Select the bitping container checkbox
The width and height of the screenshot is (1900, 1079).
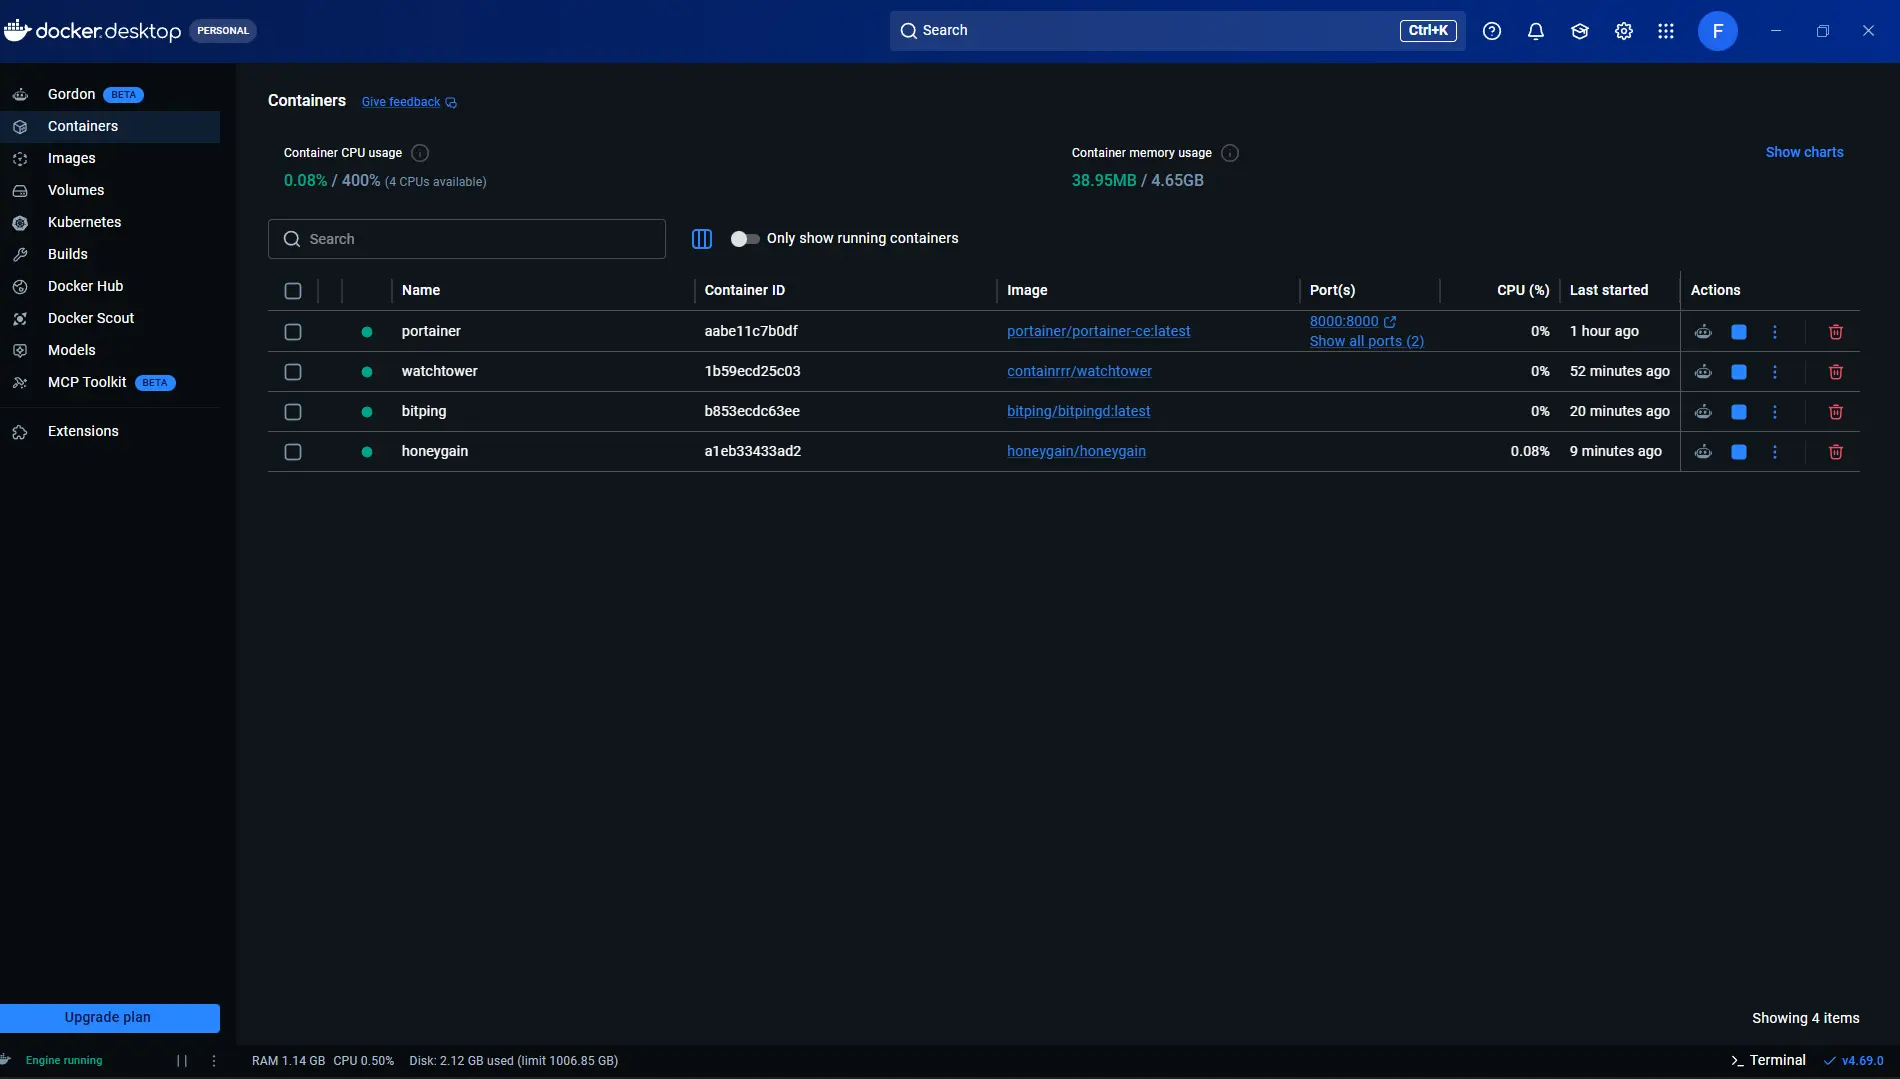(293, 412)
